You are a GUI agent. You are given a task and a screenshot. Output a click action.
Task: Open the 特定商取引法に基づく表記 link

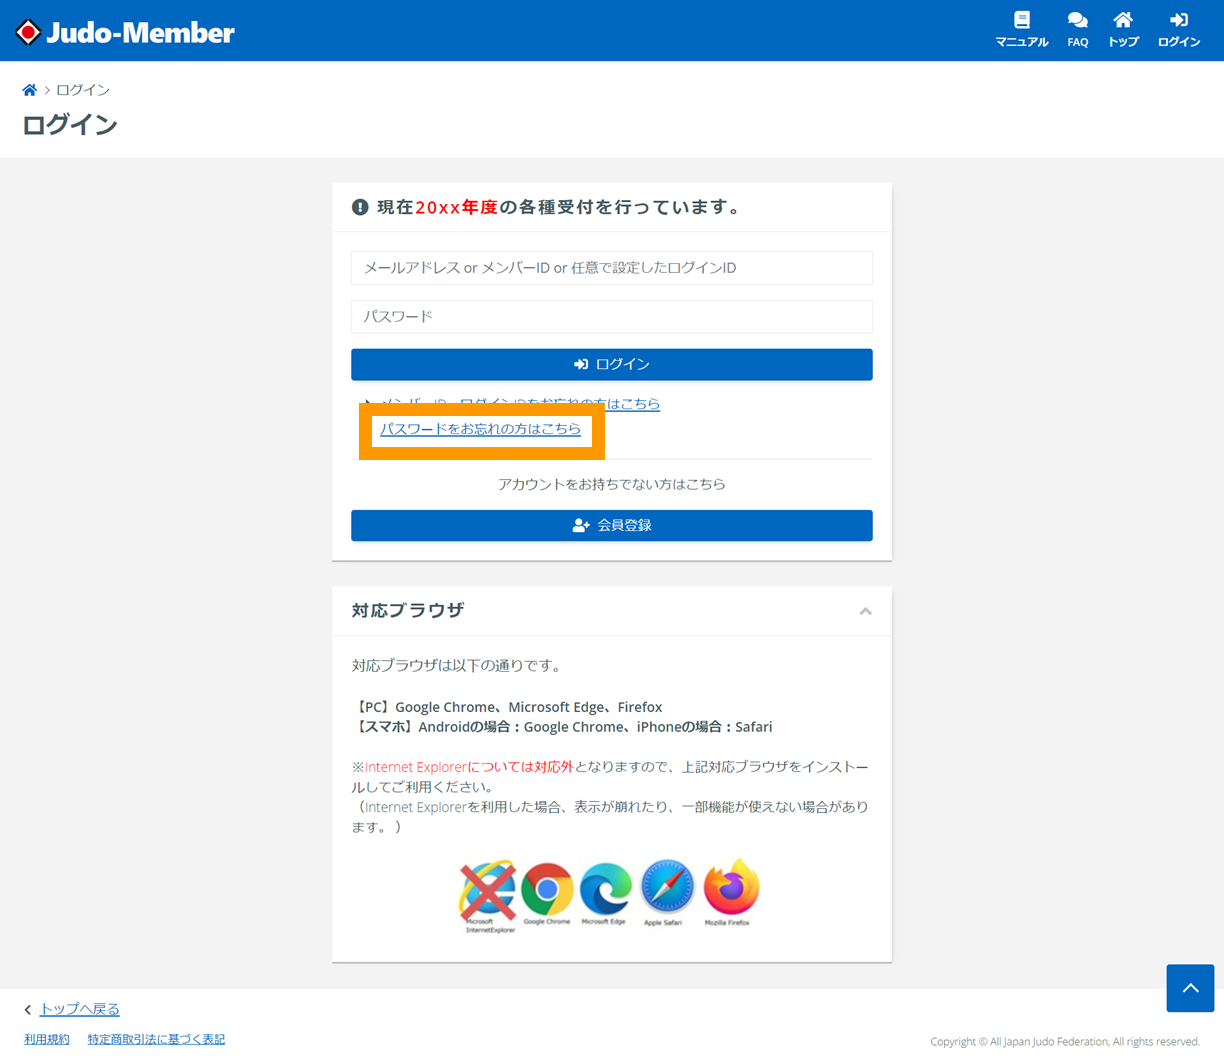(156, 1039)
